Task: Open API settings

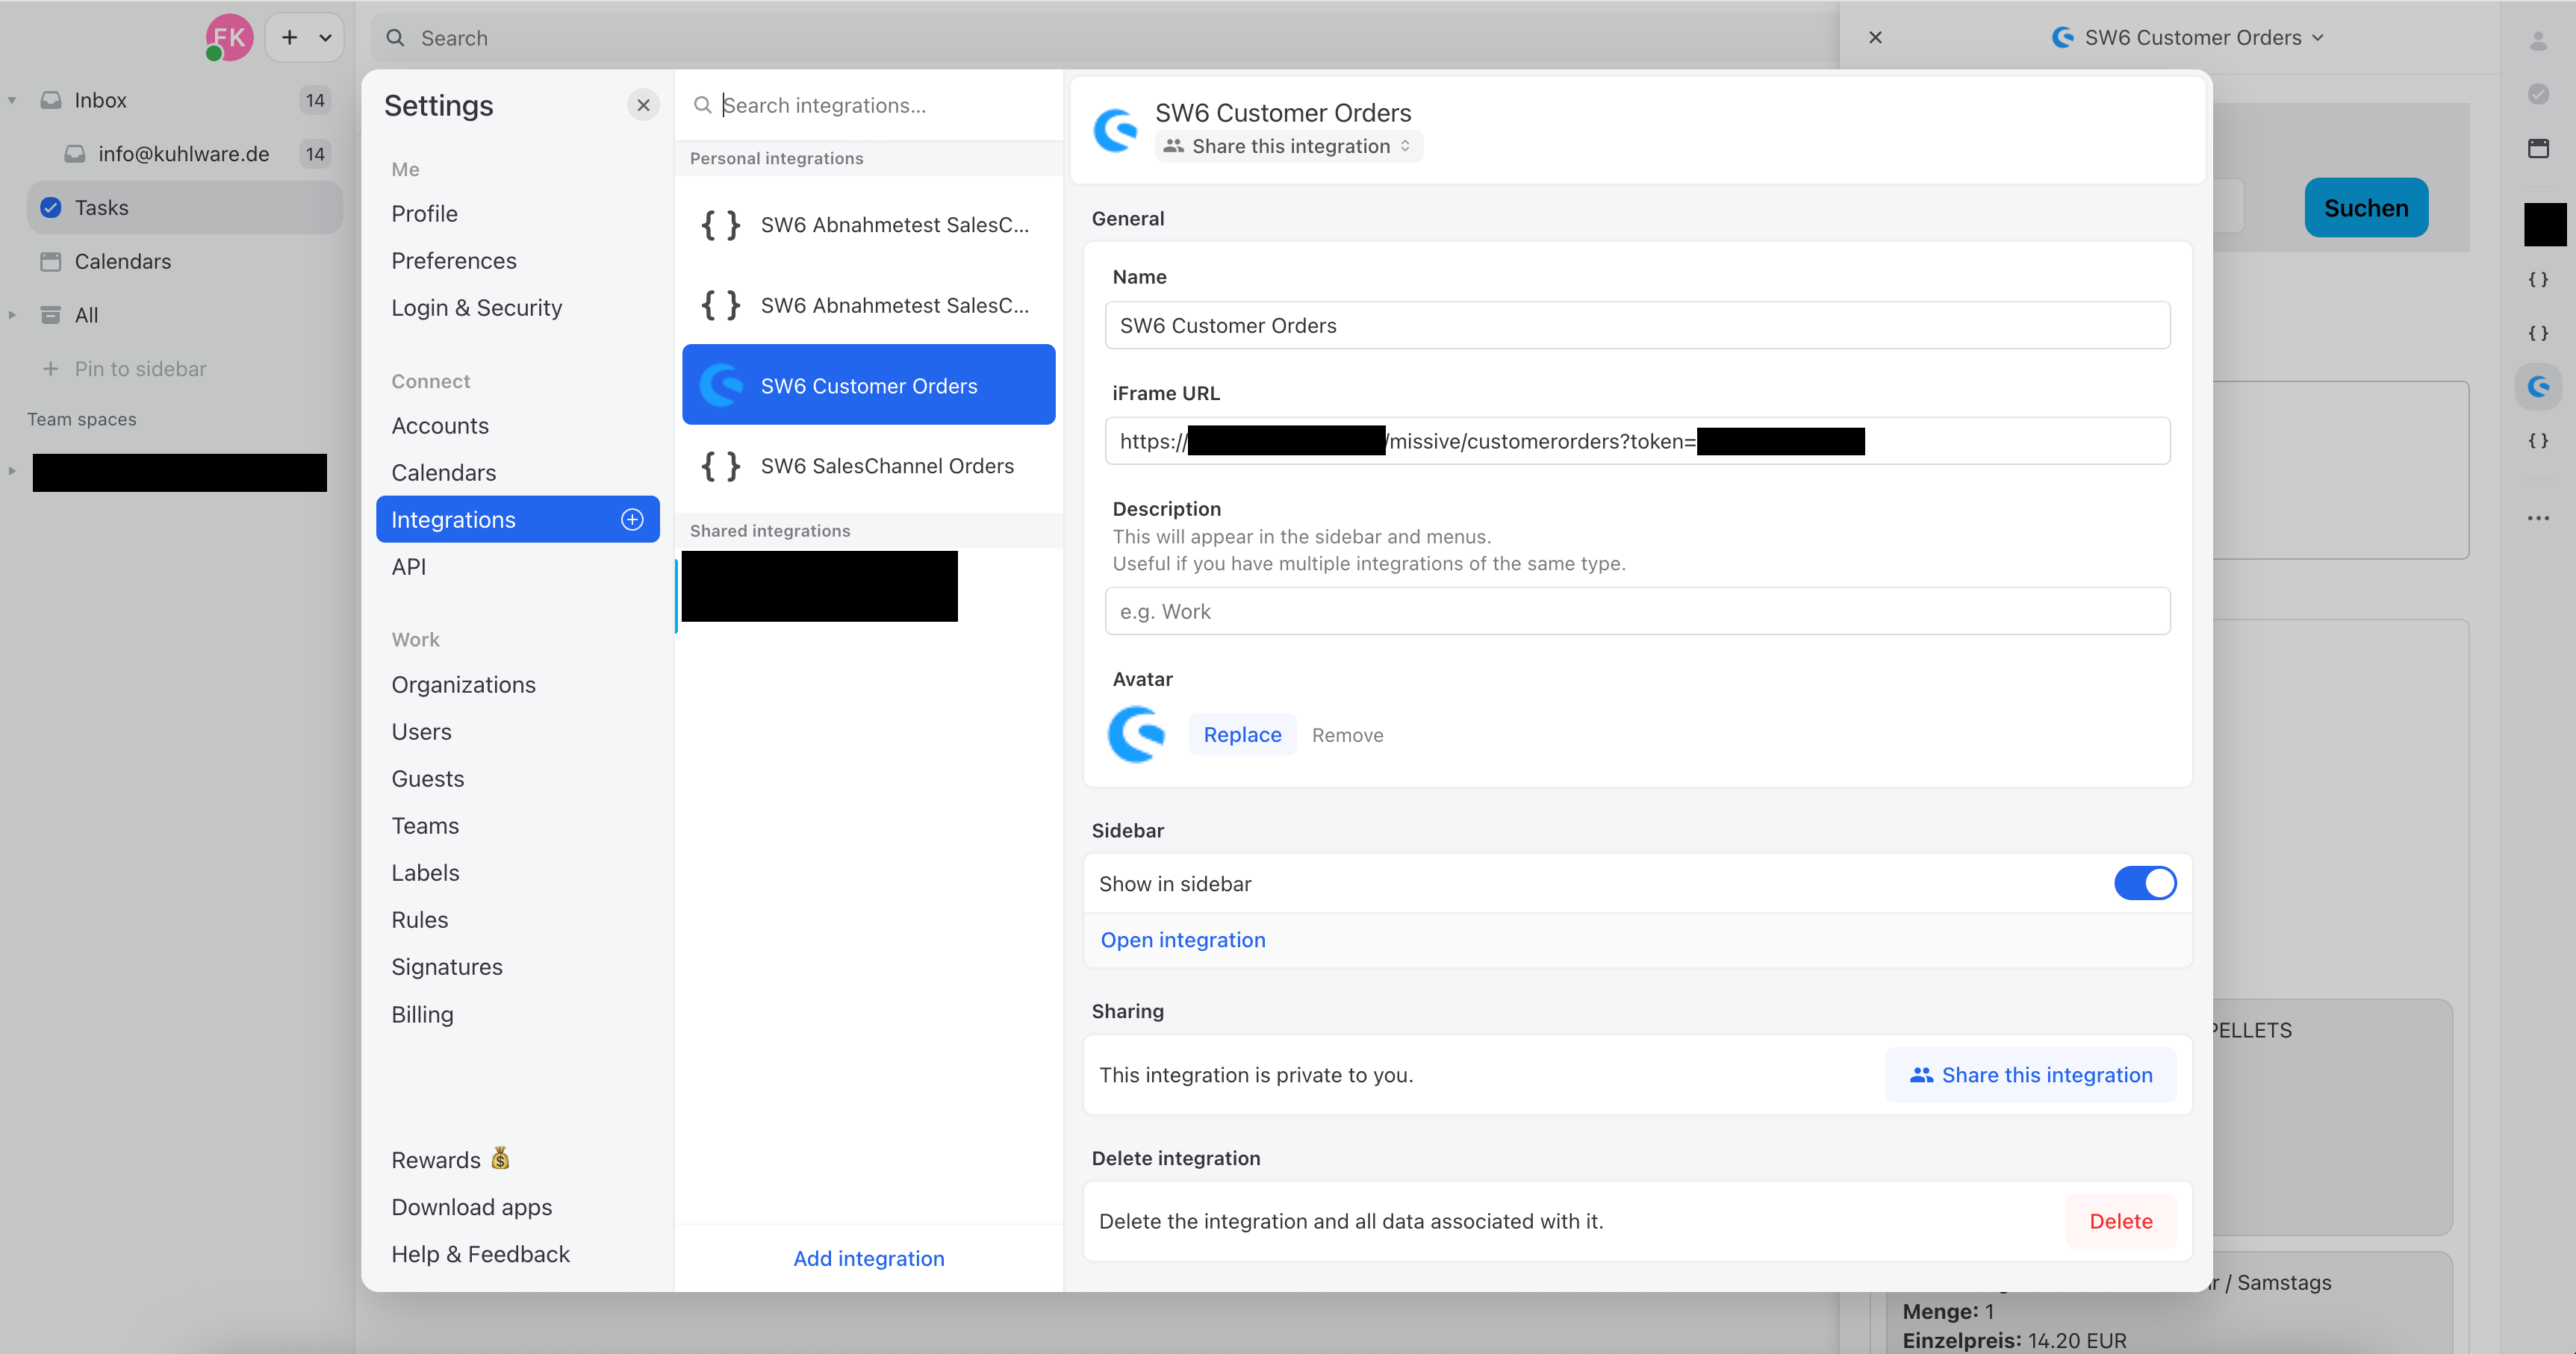Action: [409, 567]
